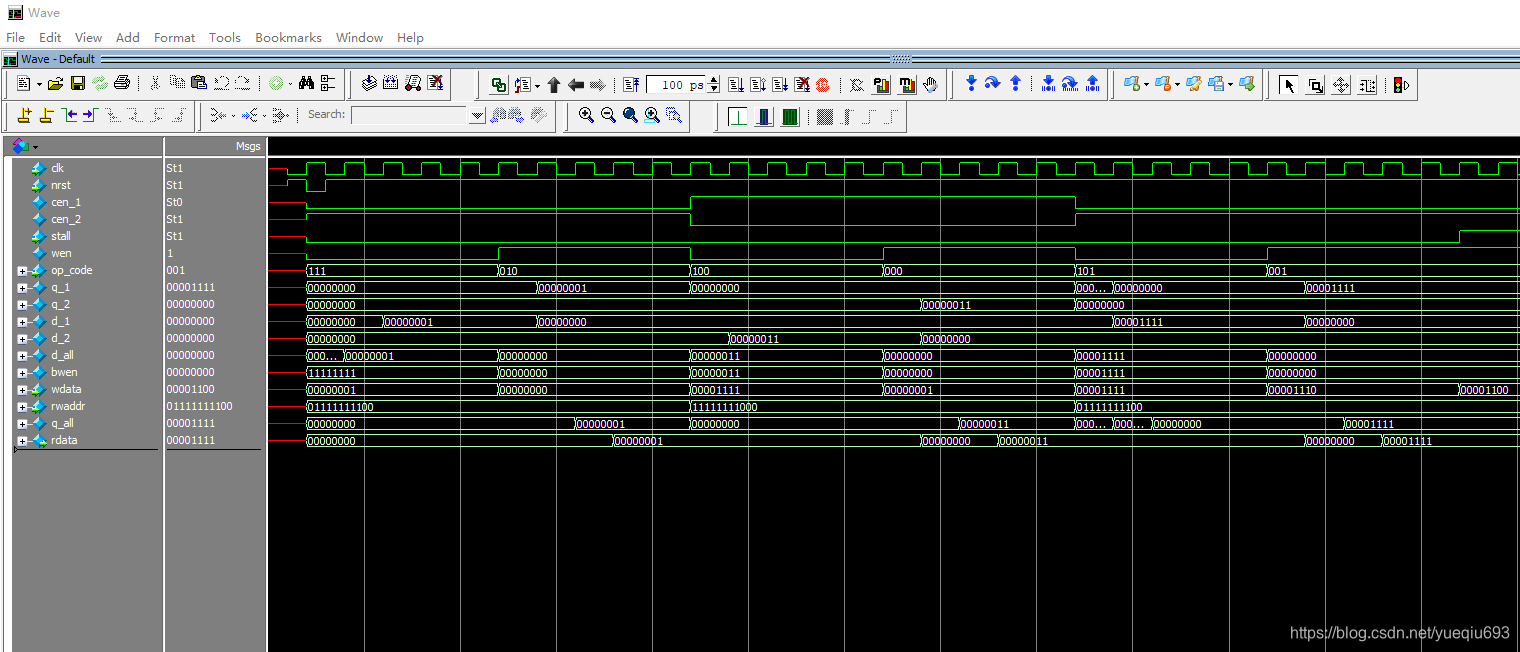Click the Insert Cursor icon
The height and width of the screenshot is (652, 1520).
(24, 115)
